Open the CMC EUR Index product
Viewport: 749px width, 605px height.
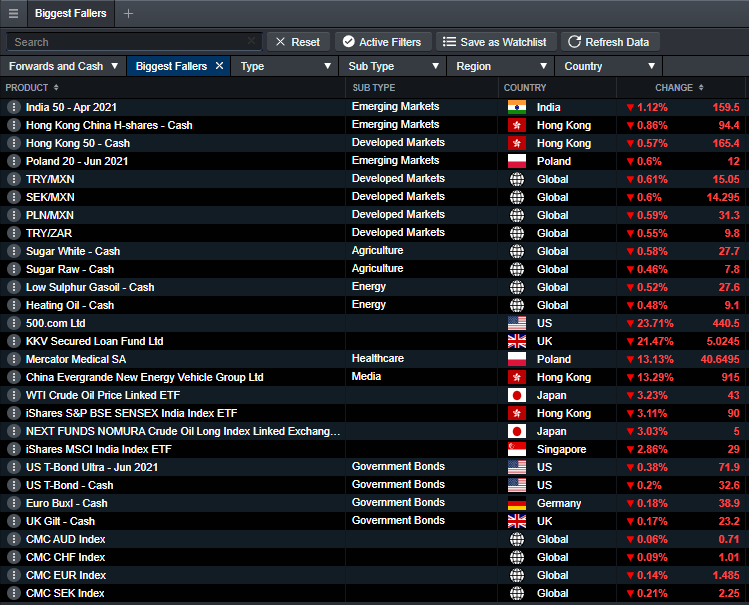pos(66,575)
